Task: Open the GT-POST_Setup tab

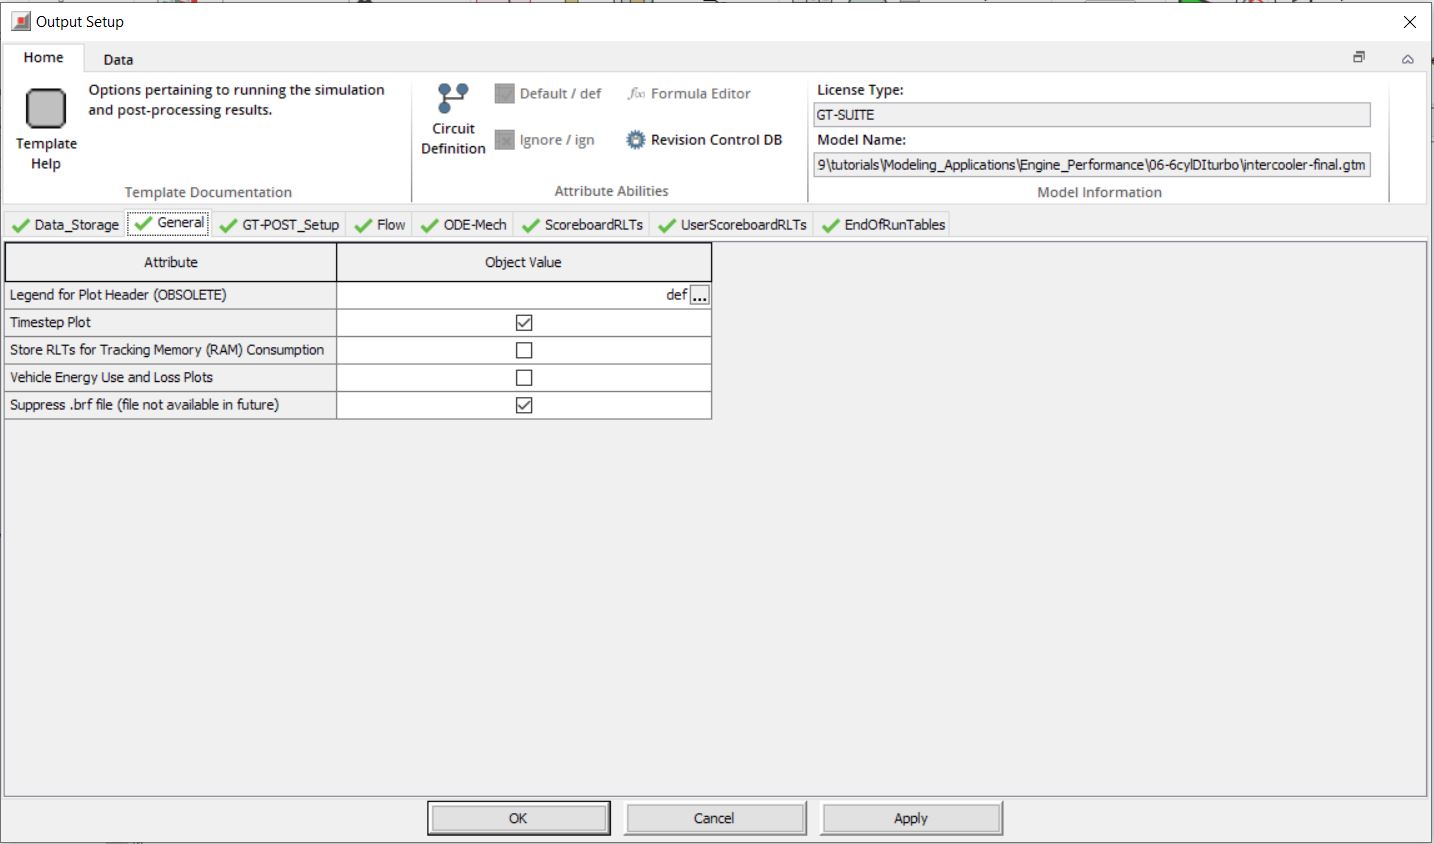Action: pyautogui.click(x=290, y=224)
